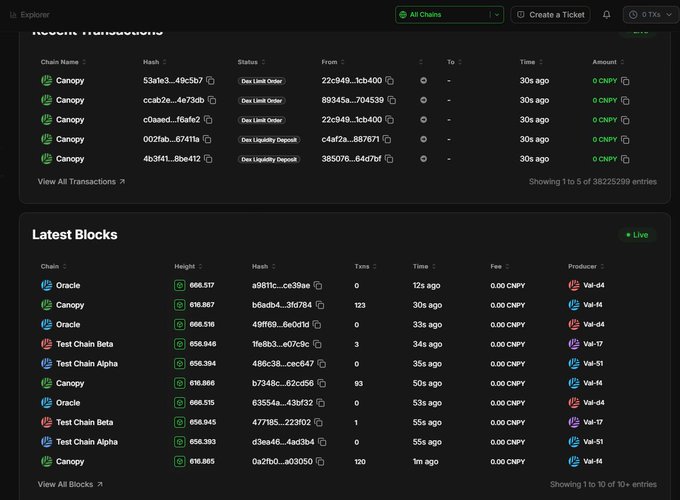The height and width of the screenshot is (500, 680).
Task: Copy block hash a9811c...ce39ae
Action: (318, 285)
